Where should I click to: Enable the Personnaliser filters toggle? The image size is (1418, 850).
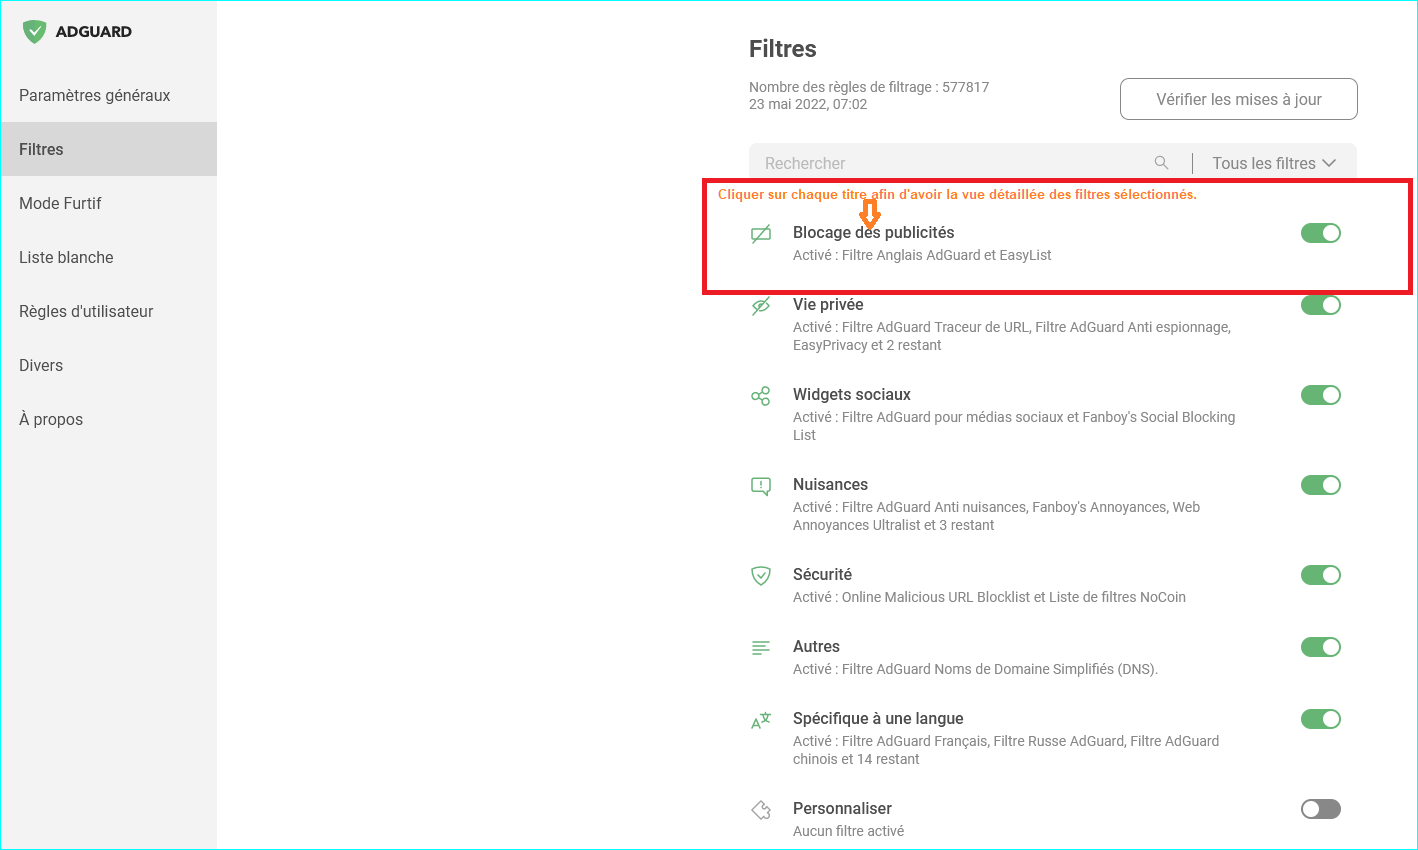(1320, 809)
